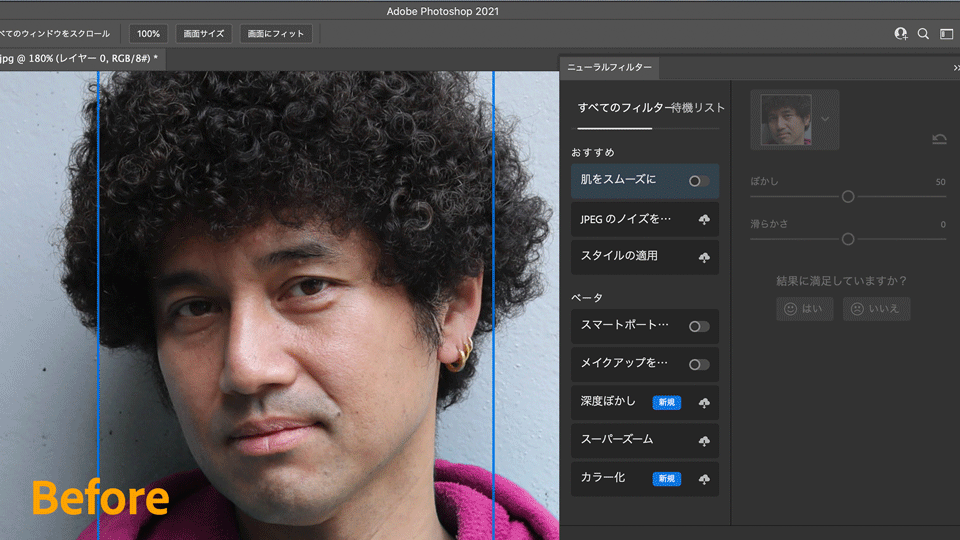Switch to すべてのフィルター tab
This screenshot has width=960, height=540.
[x=624, y=108]
